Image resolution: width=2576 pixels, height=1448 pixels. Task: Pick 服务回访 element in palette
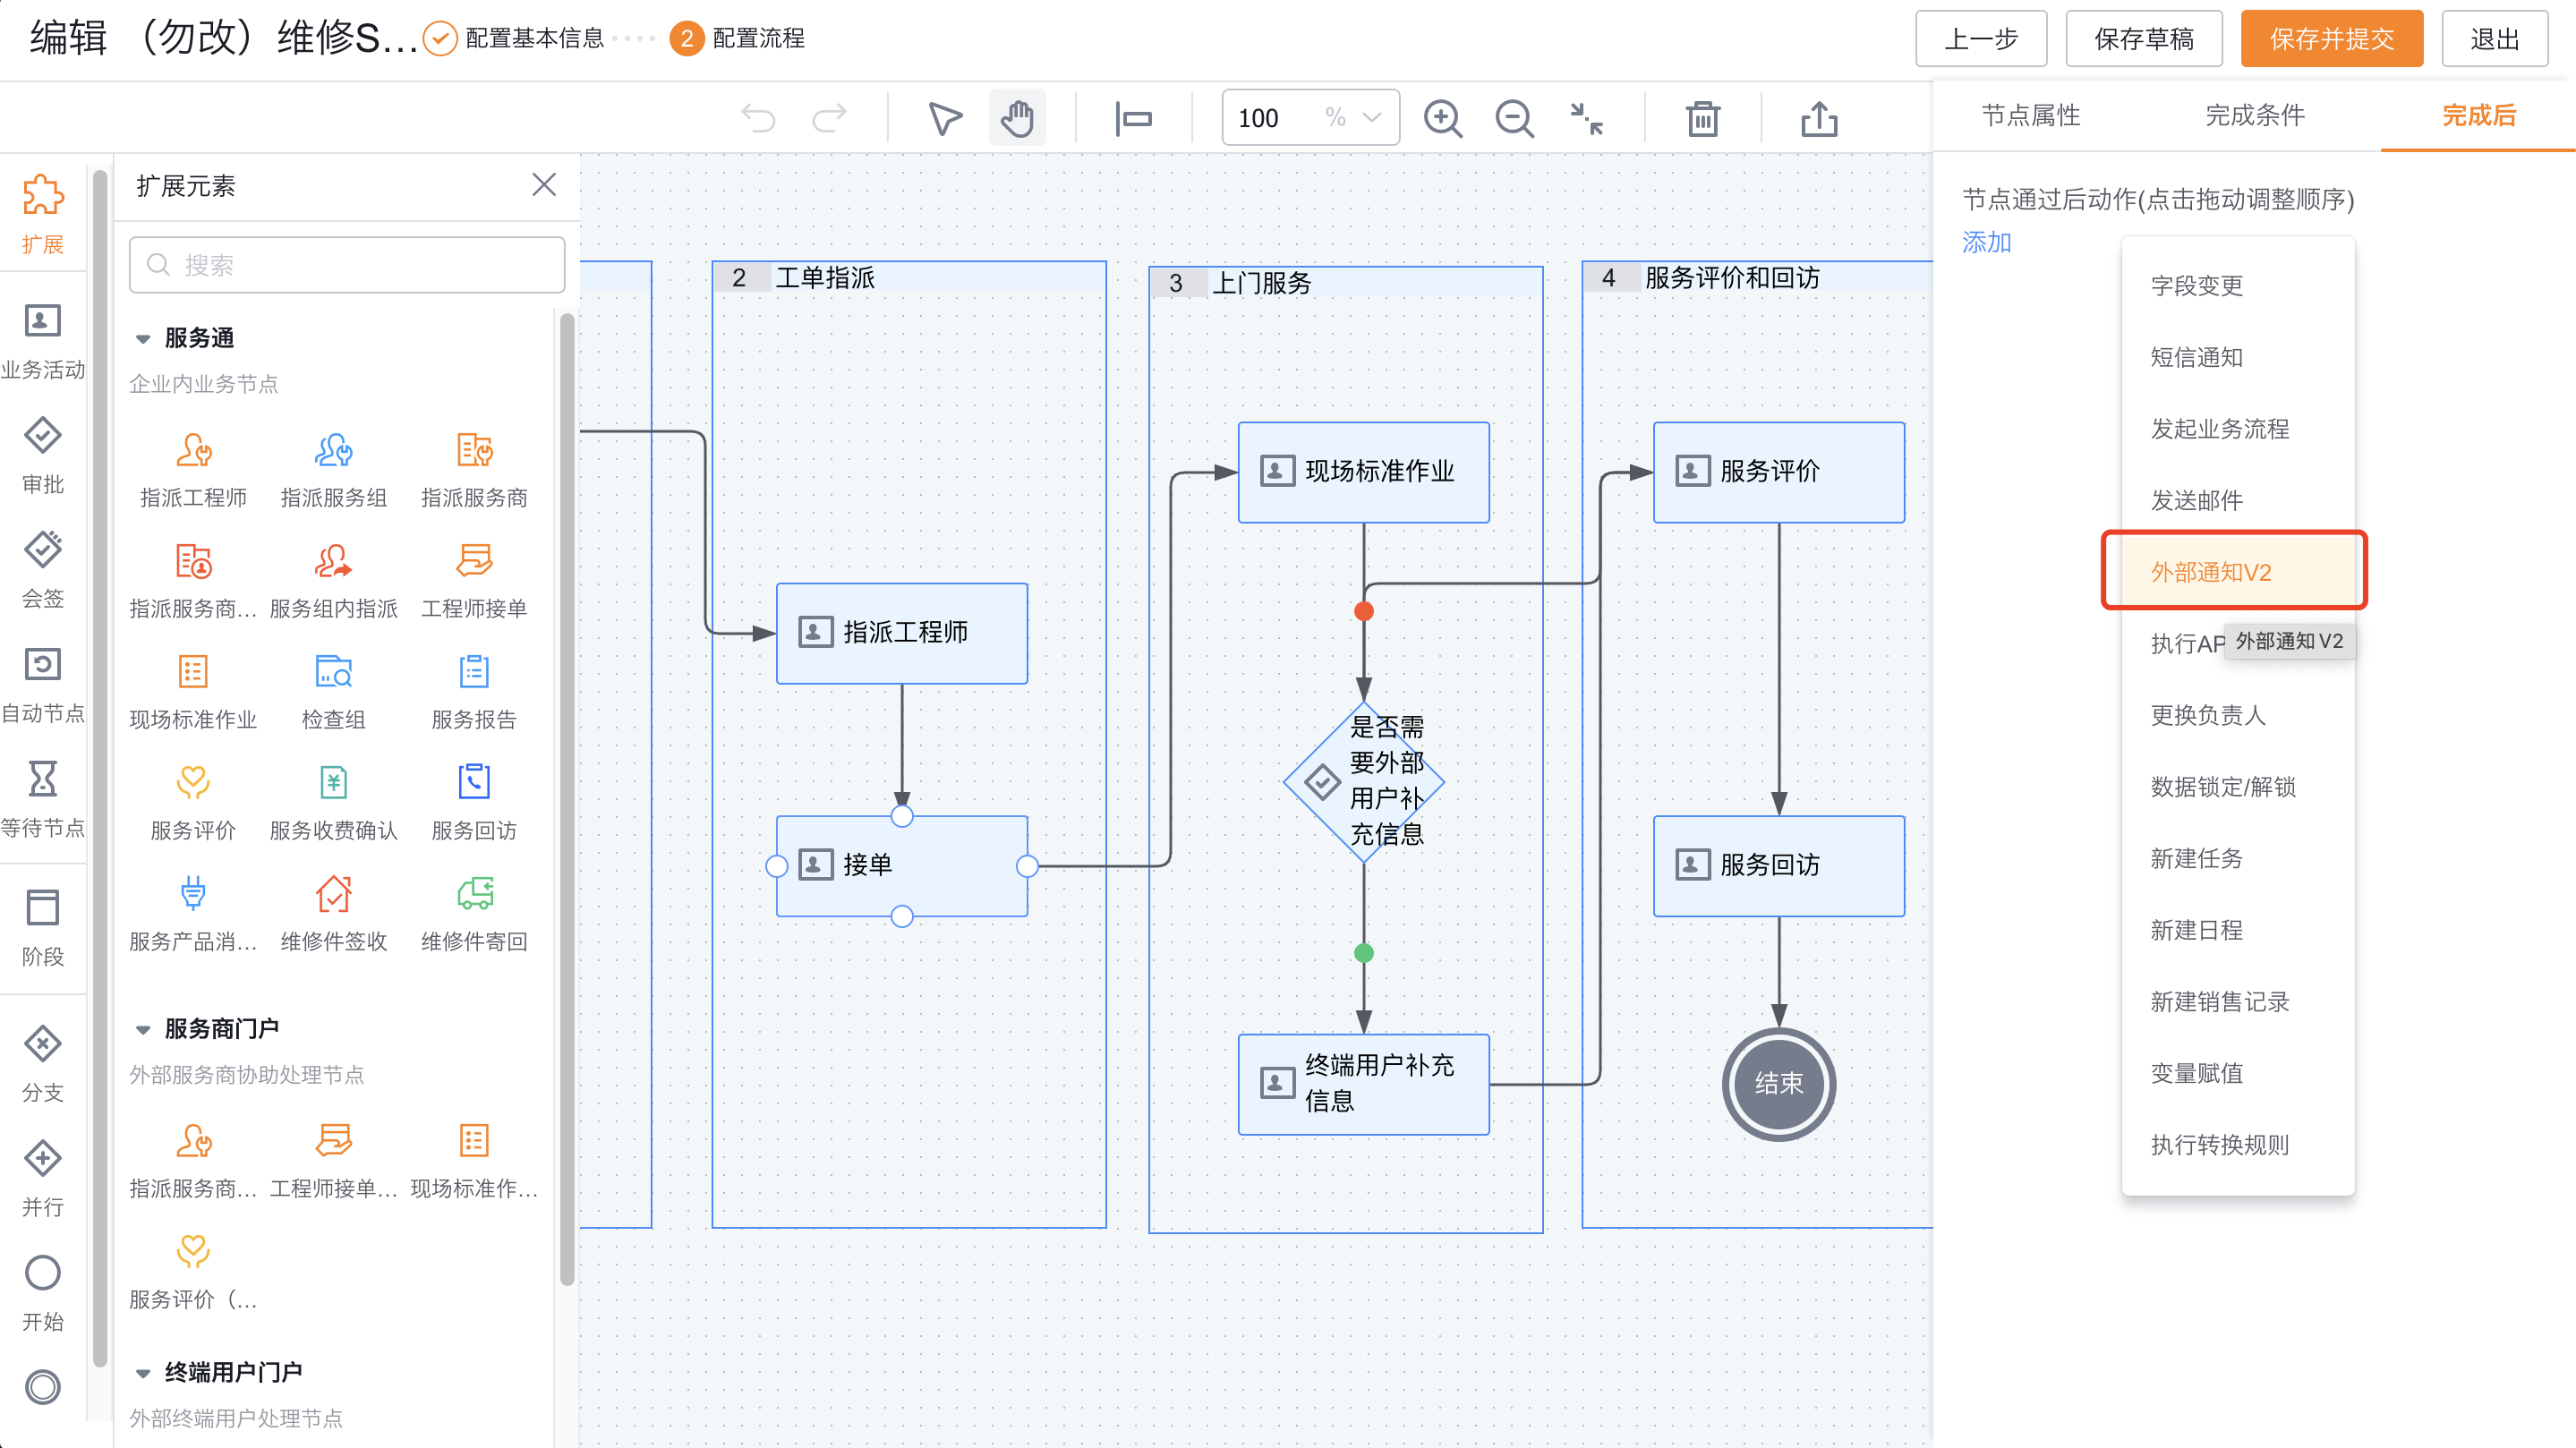coord(474,802)
